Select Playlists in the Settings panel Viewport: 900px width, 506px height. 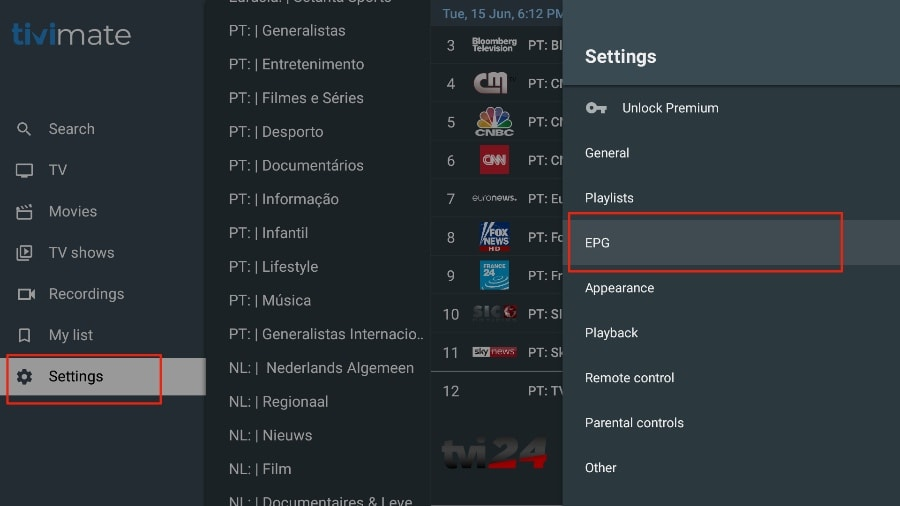pos(609,198)
